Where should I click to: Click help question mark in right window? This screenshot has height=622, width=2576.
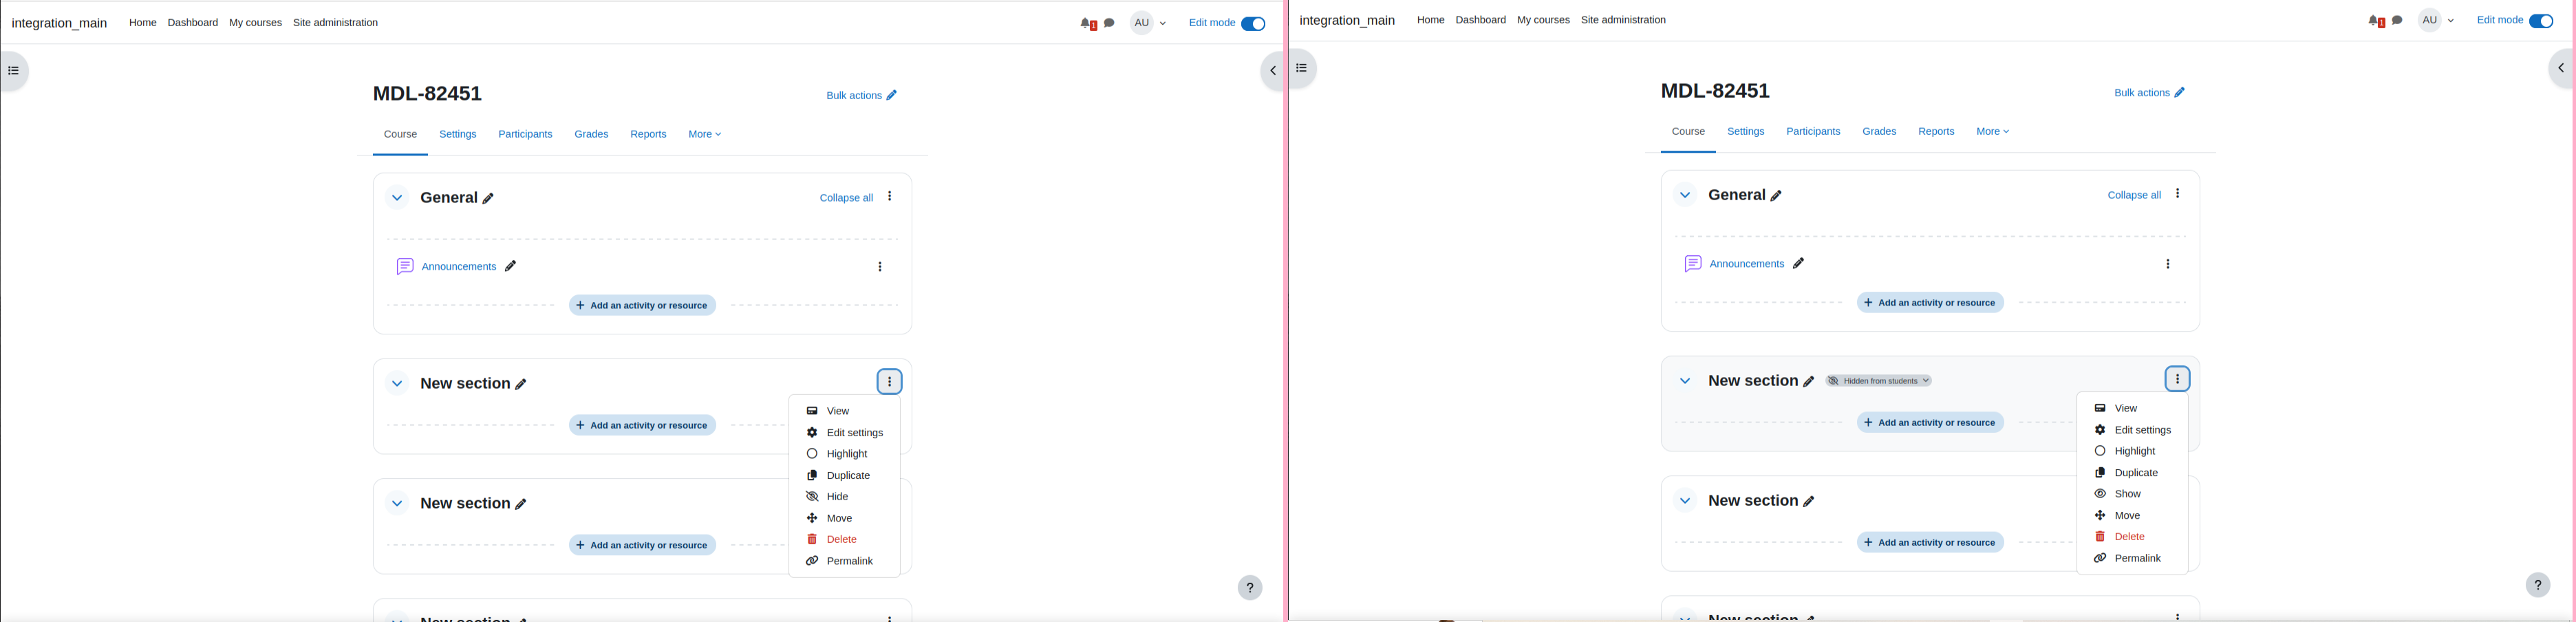click(2538, 586)
